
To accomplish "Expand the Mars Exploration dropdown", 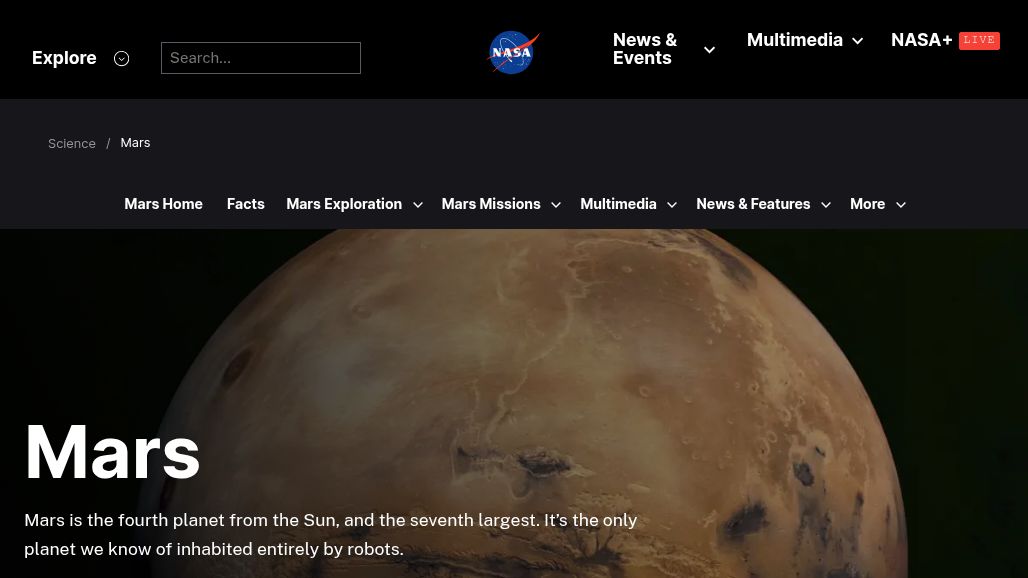I will pos(418,204).
